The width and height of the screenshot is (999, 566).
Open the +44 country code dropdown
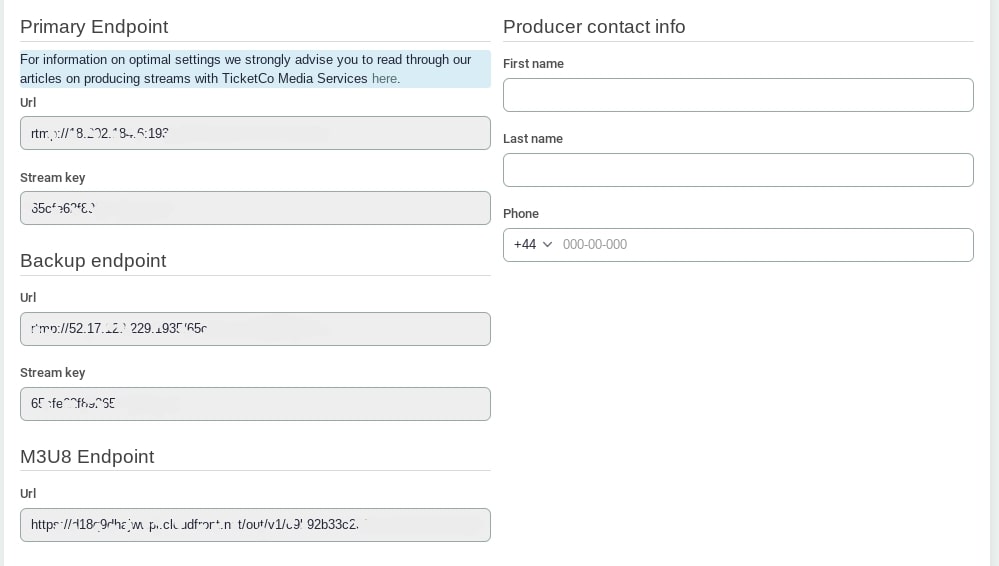click(x=533, y=245)
